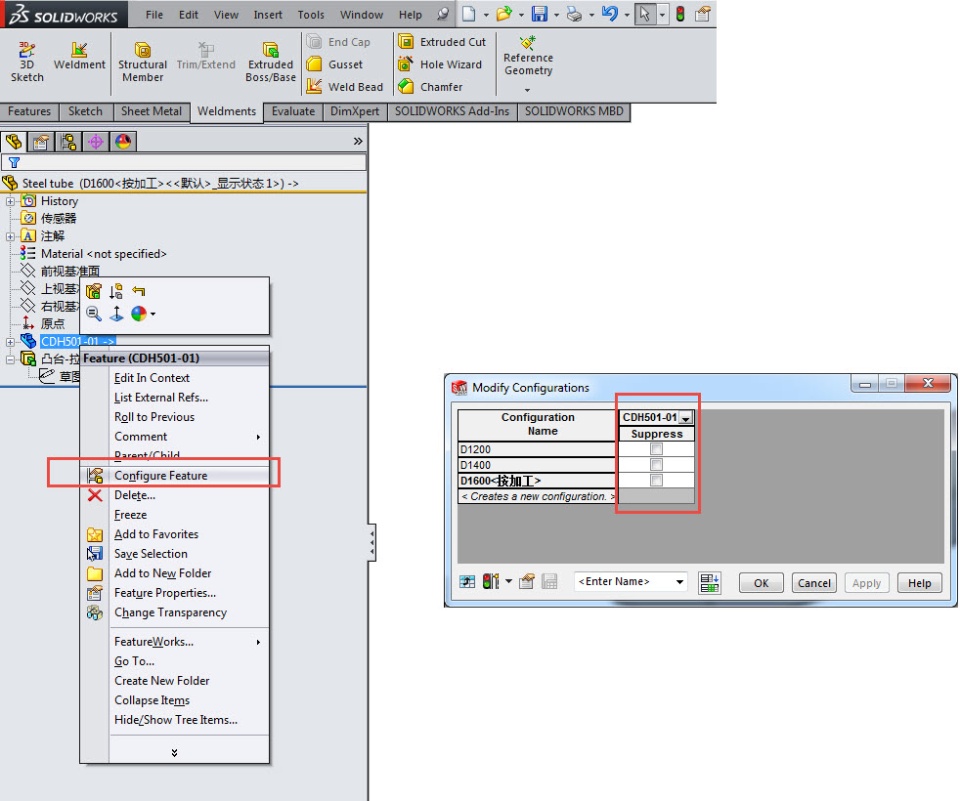Expand the CDH501-01 feature node
The height and width of the screenshot is (801, 960).
coord(10,342)
